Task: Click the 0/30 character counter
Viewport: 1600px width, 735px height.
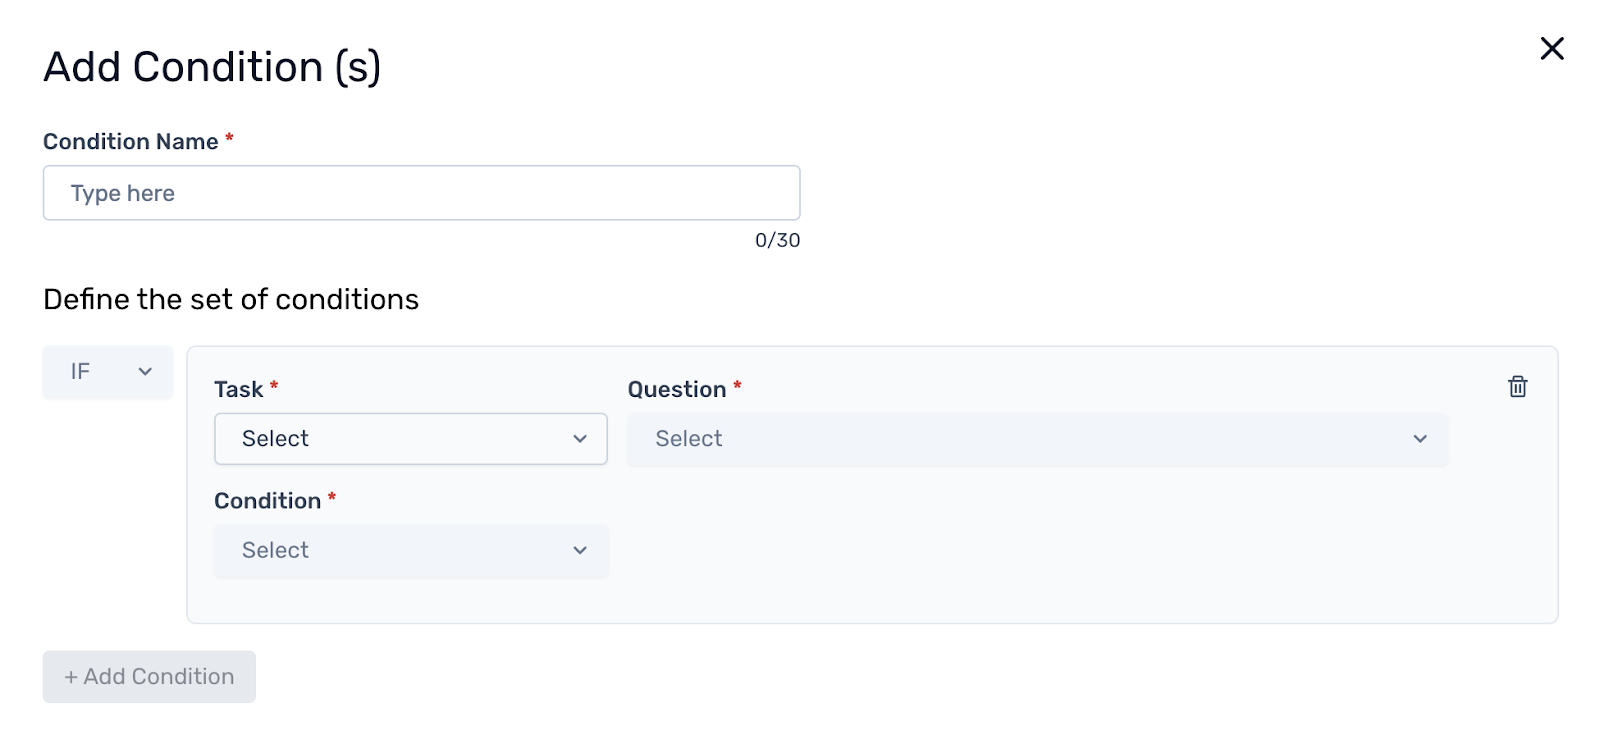Action: pyautogui.click(x=777, y=240)
